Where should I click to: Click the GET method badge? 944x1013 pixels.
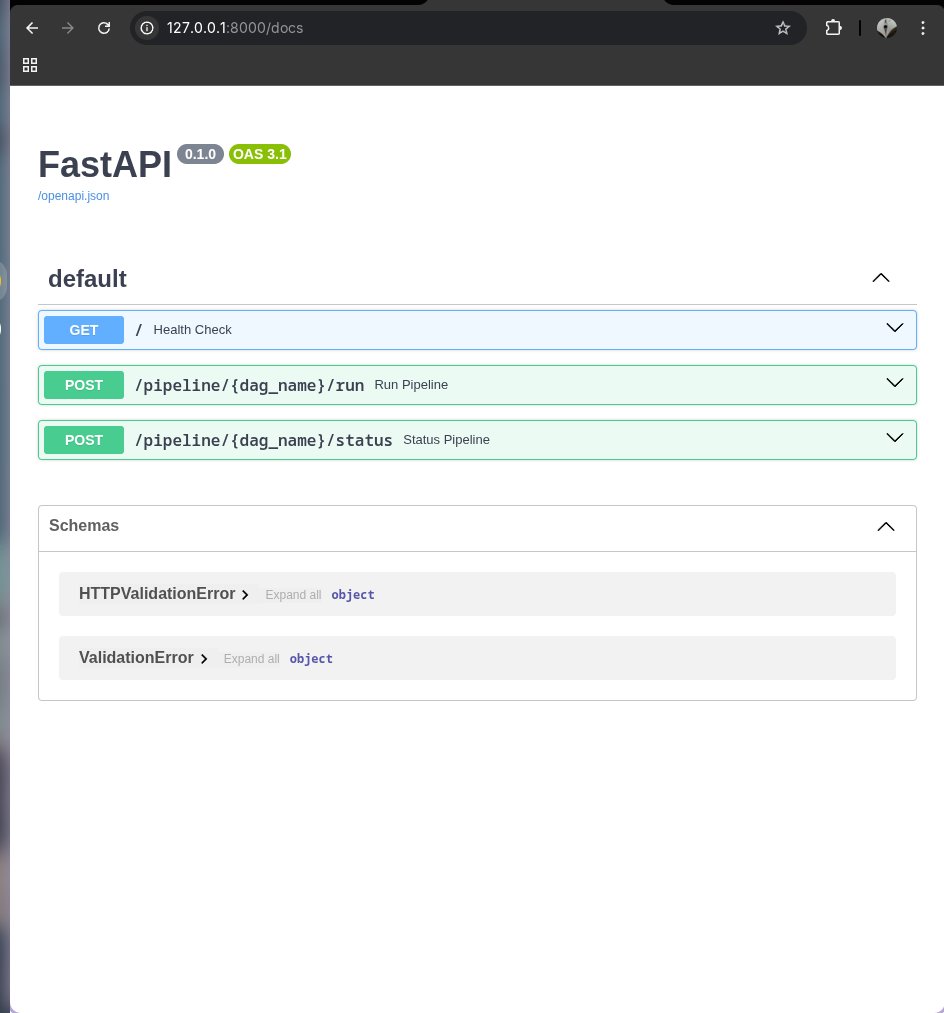coord(84,330)
